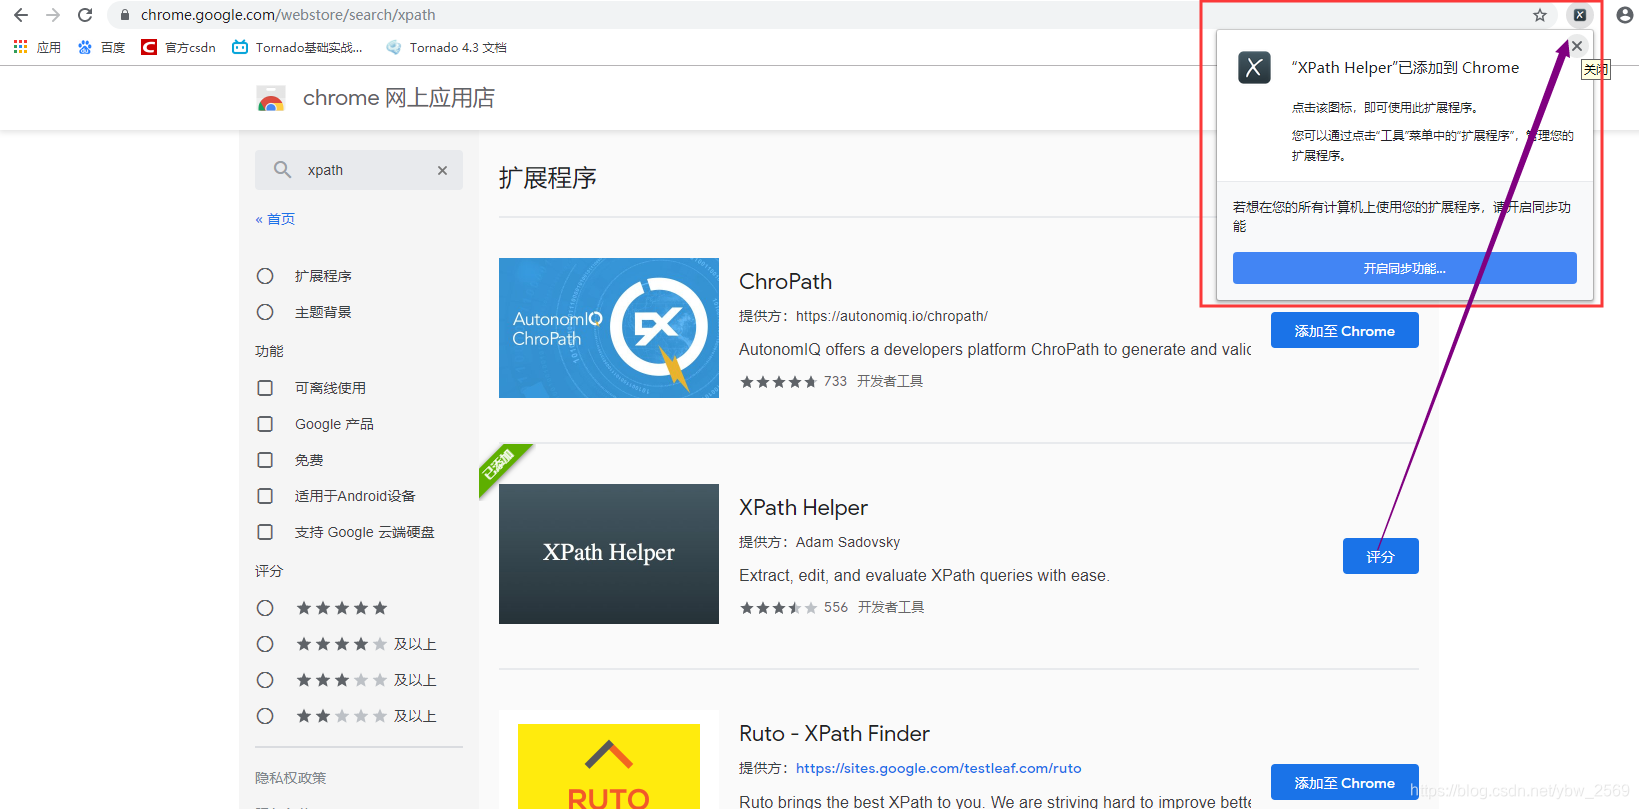Screen dimensions: 1639x809
Task: Open the XPath Helper extension toolbar icon
Action: point(1580,15)
